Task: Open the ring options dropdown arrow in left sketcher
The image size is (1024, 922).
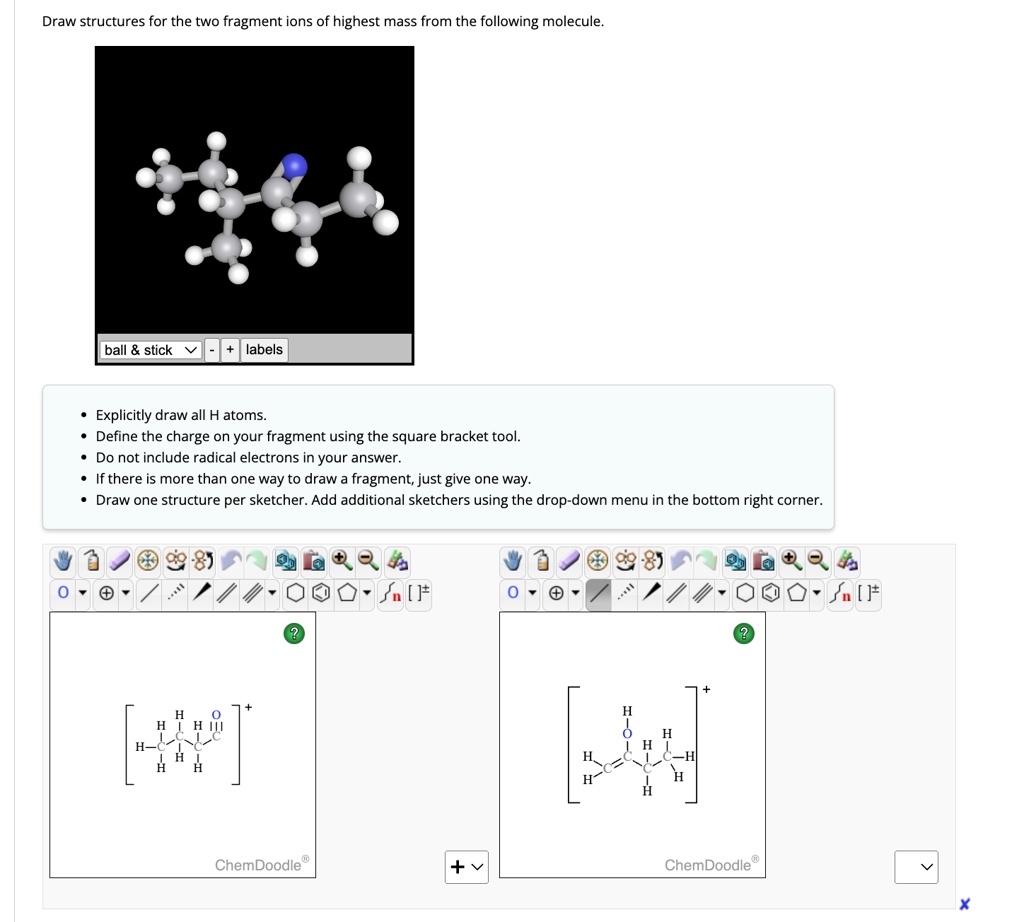Action: [x=367, y=593]
